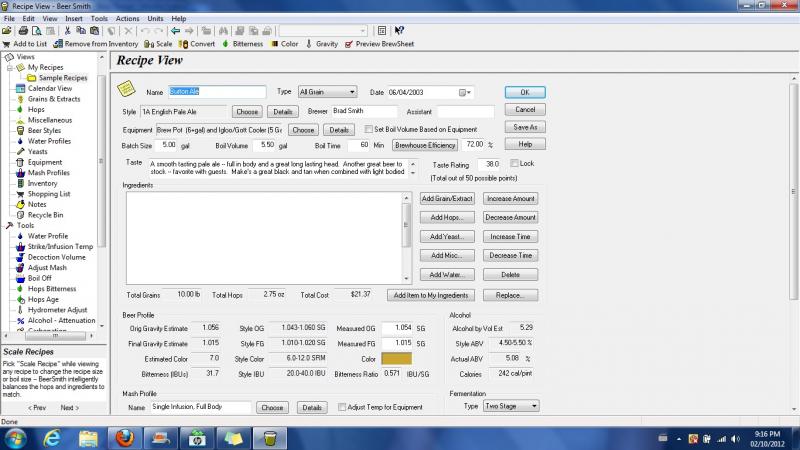This screenshot has width=800, height=450.
Task: Click the Convert recipe toolbar button
Action: [196, 44]
